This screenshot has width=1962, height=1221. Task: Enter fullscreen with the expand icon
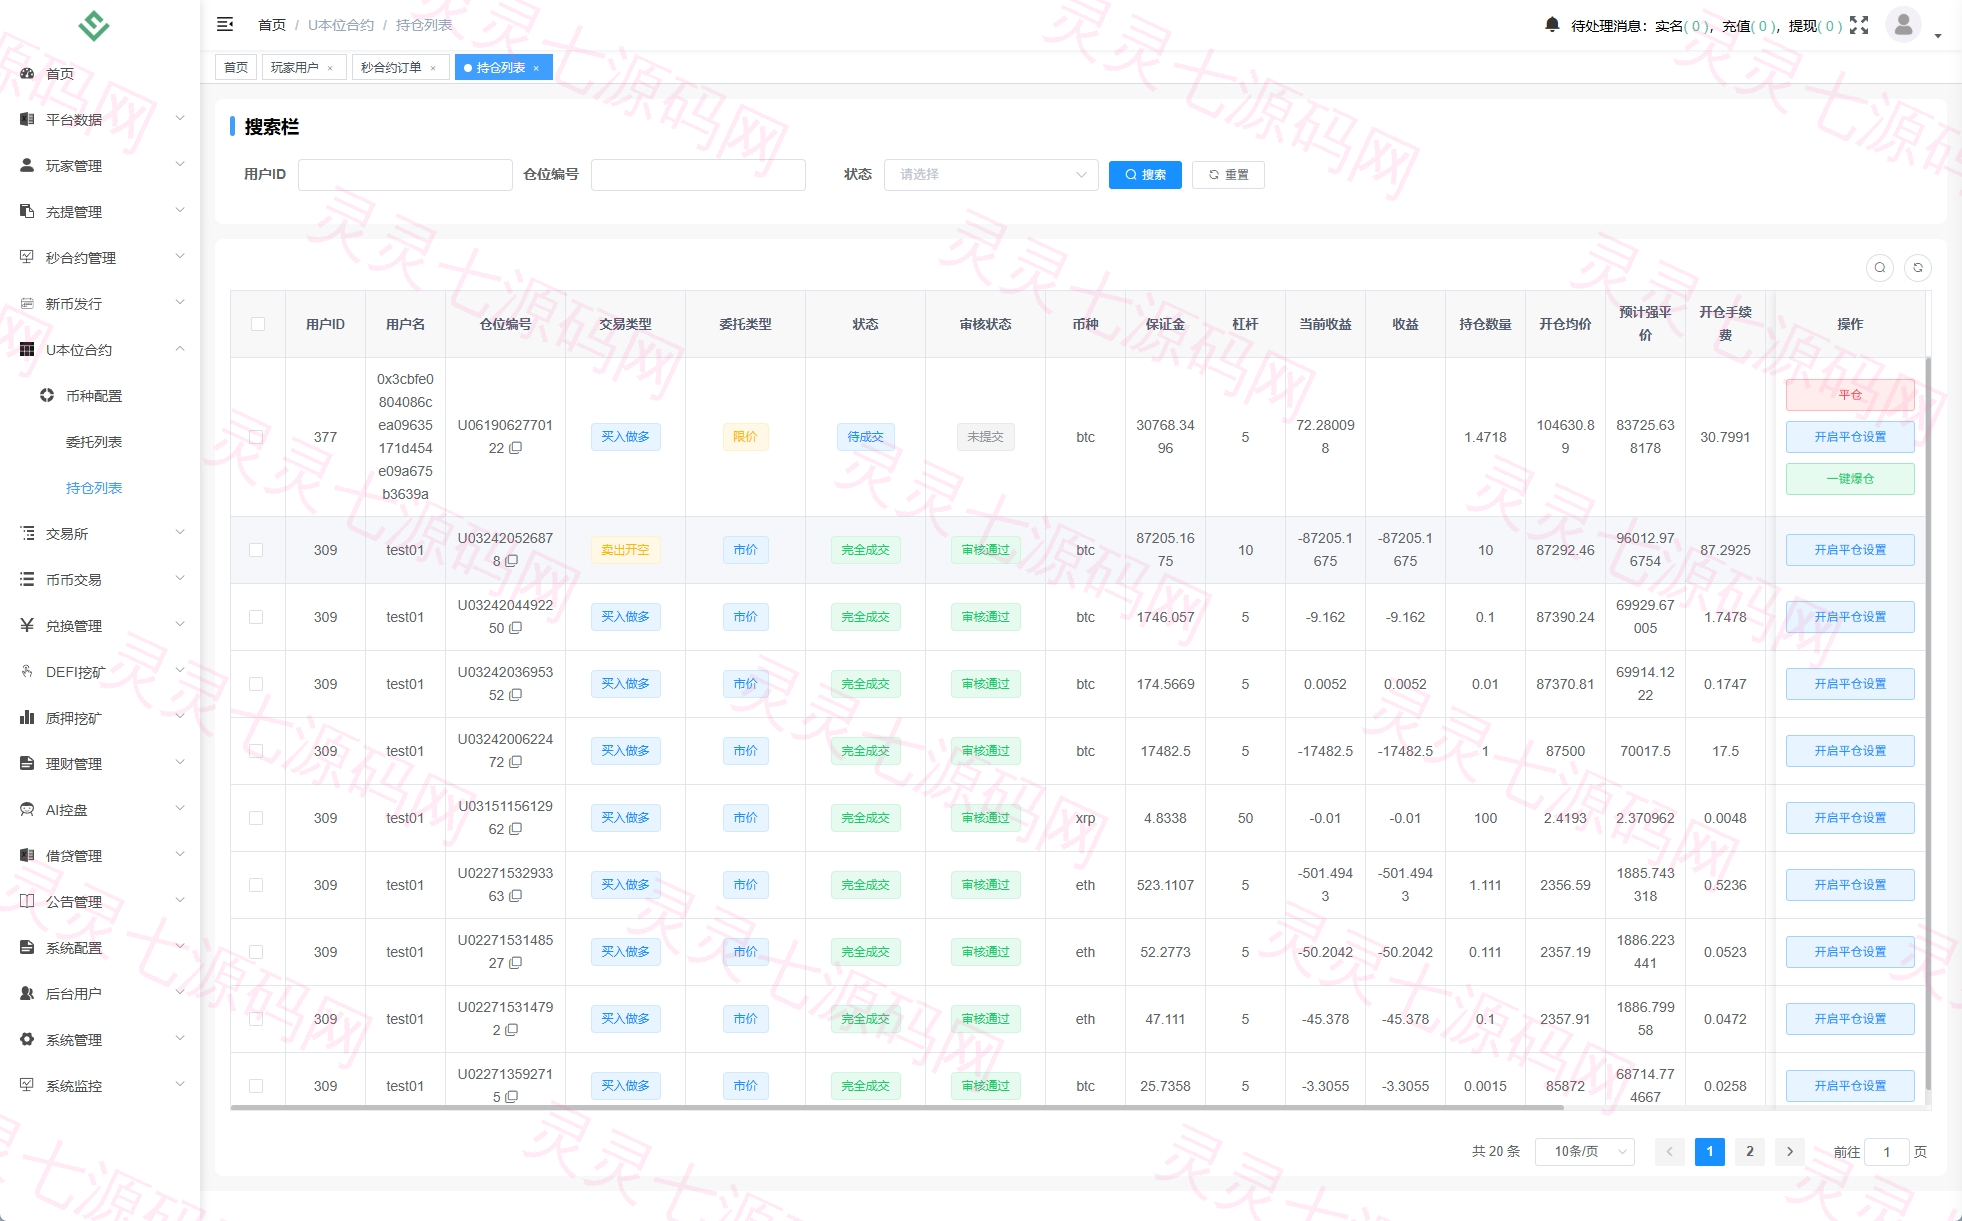point(1859,25)
